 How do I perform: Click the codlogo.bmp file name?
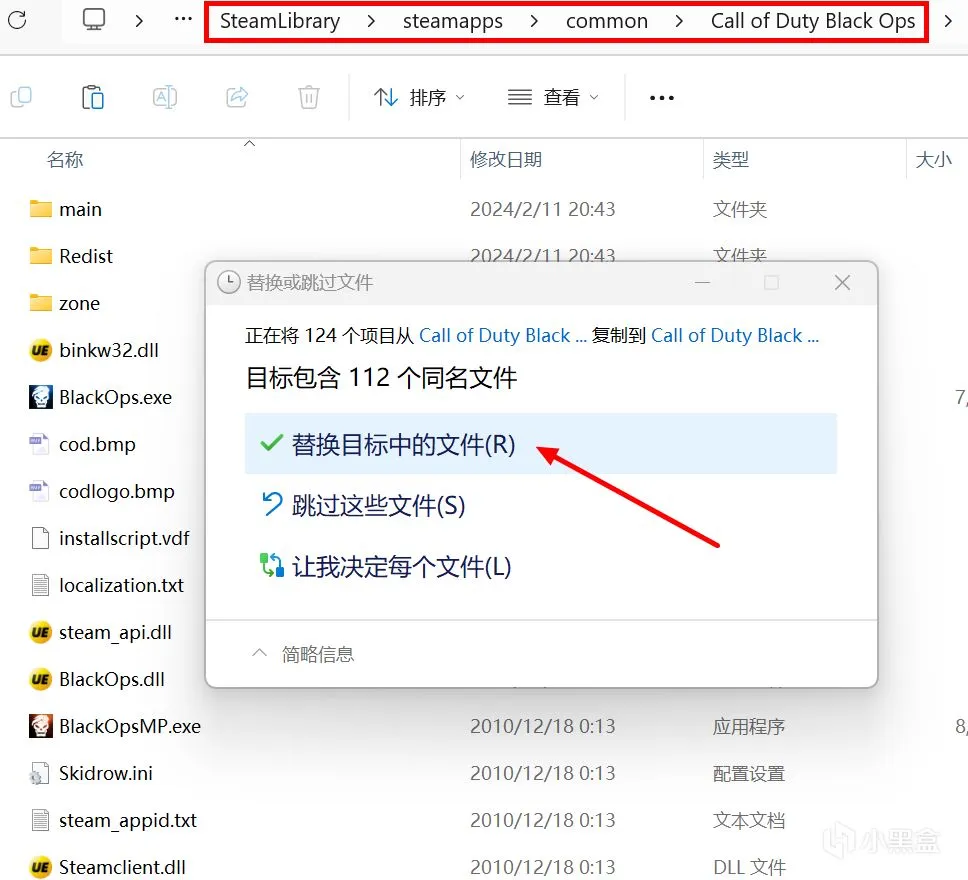(x=117, y=492)
